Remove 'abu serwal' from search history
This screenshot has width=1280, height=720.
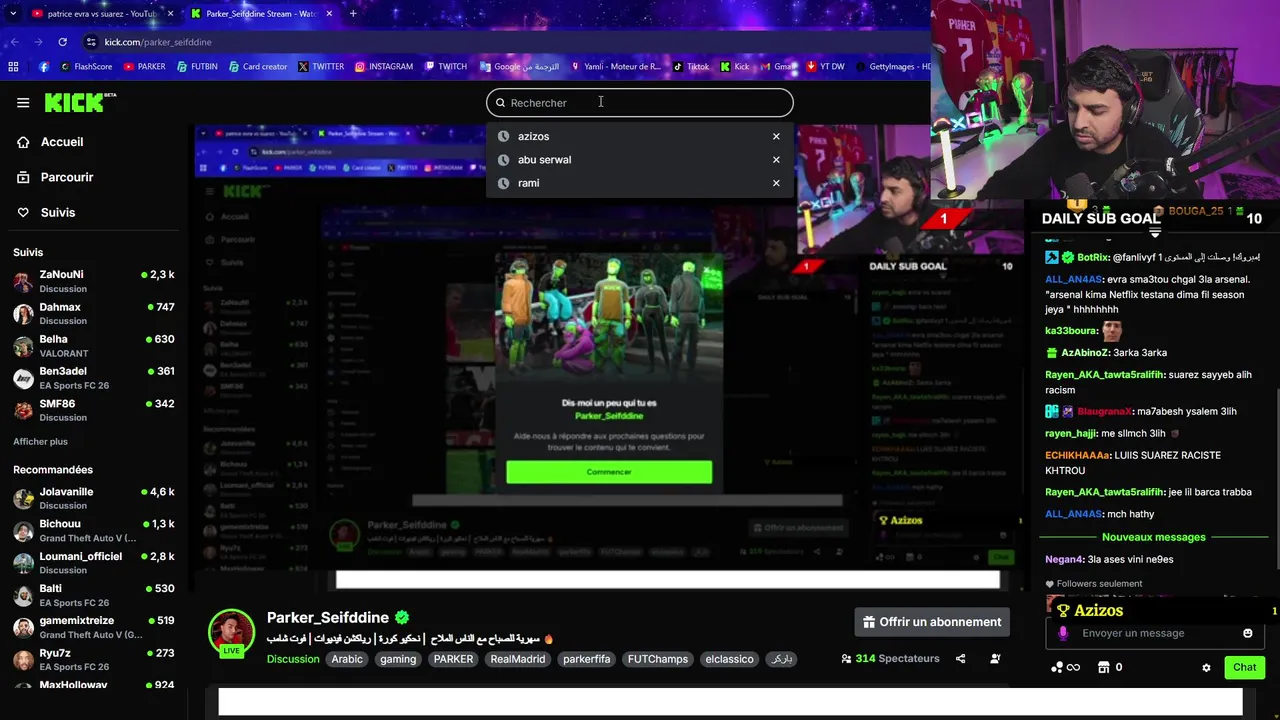pos(776,159)
